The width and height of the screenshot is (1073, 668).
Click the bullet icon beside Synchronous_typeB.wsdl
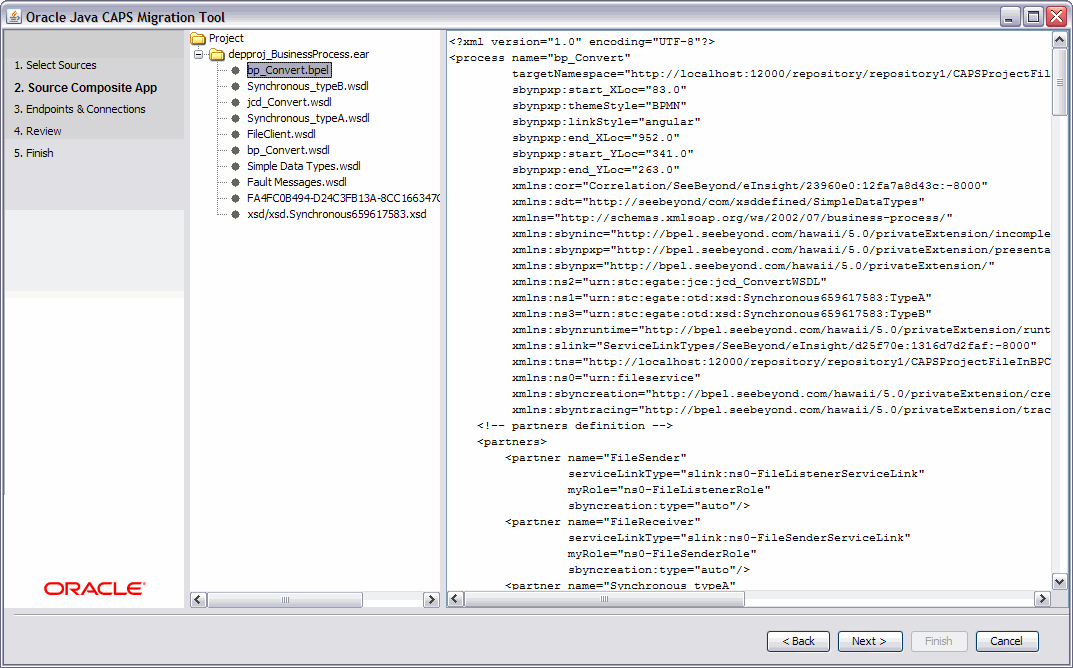pos(235,86)
